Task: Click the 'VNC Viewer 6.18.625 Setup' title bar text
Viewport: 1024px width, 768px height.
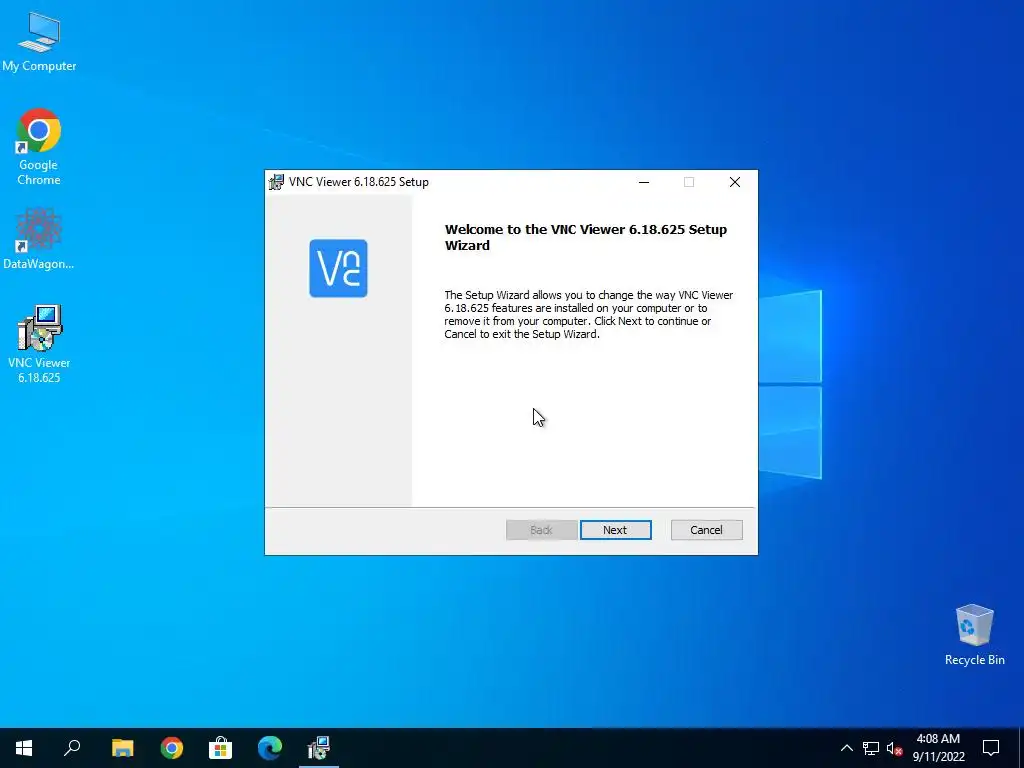Action: click(359, 182)
